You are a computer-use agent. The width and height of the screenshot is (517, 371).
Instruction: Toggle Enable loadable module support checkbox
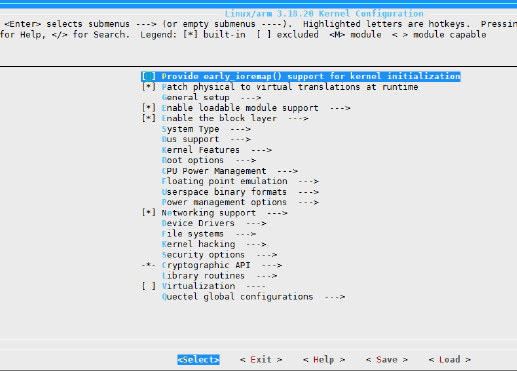coord(148,108)
